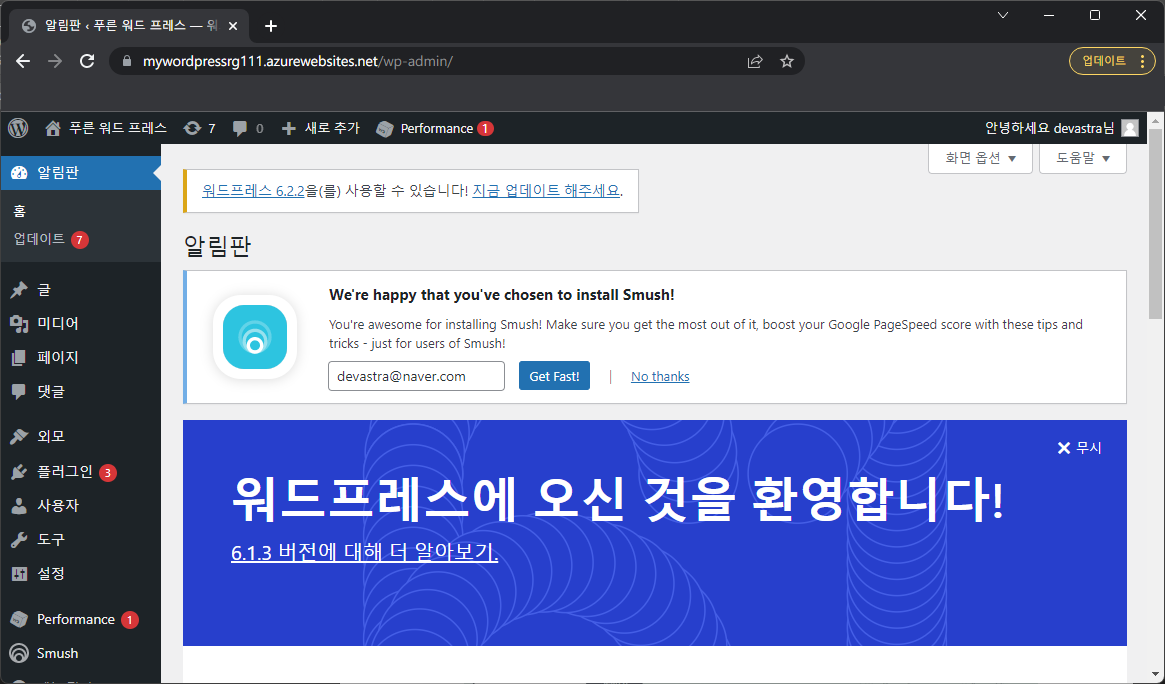Expand the 화면 옵션 screen options panel
This screenshot has height=684, width=1165.
click(x=980, y=158)
